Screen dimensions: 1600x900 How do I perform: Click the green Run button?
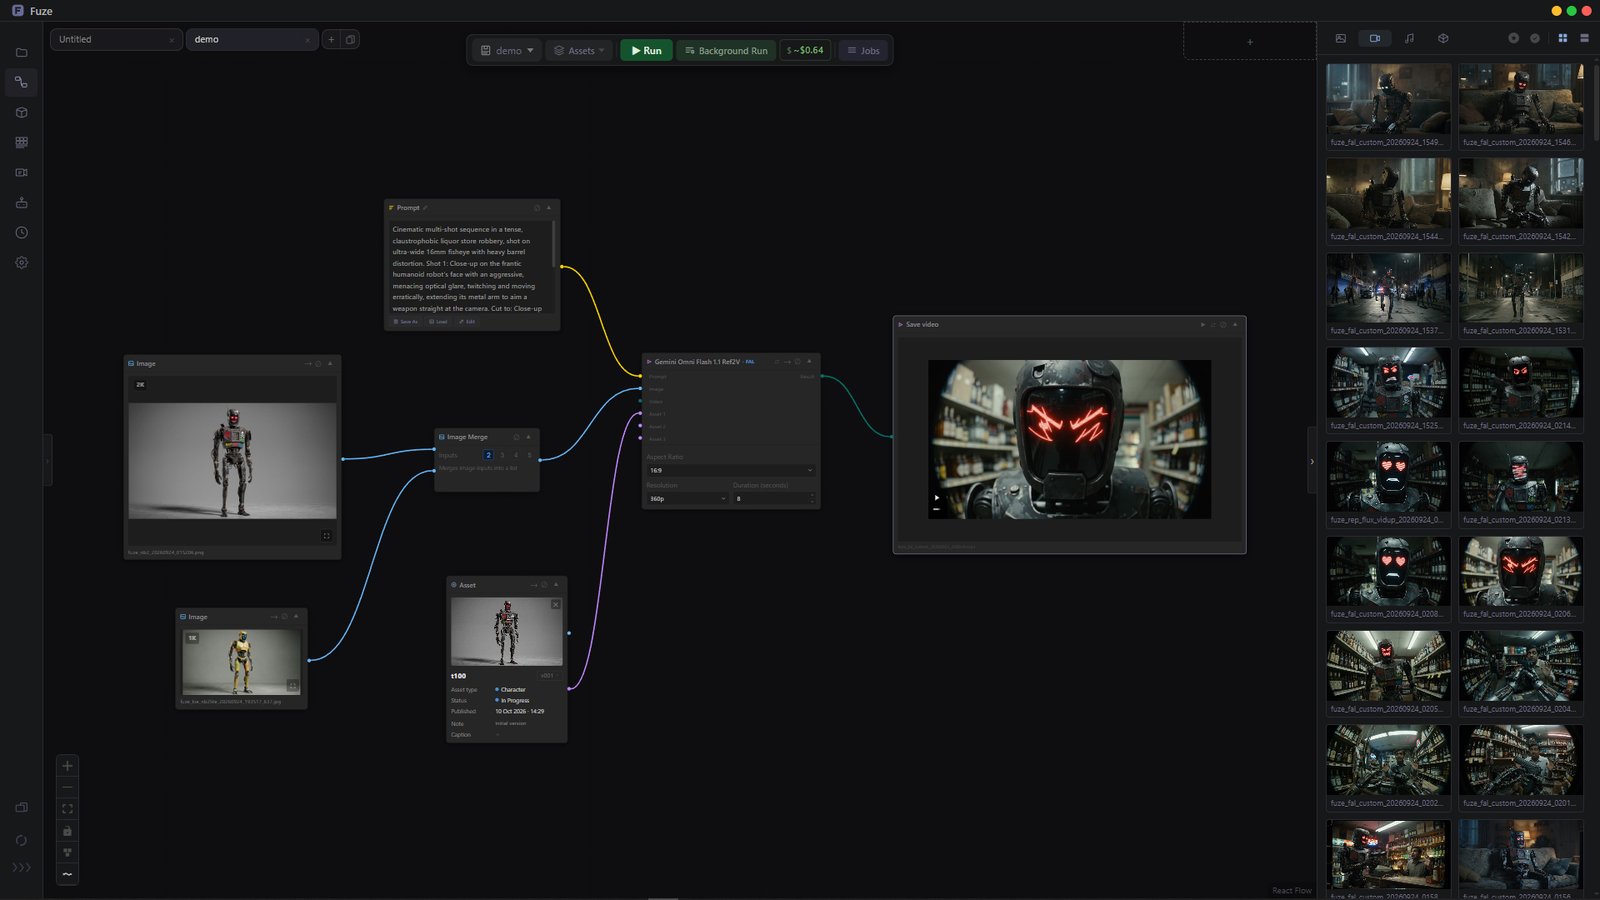click(646, 50)
